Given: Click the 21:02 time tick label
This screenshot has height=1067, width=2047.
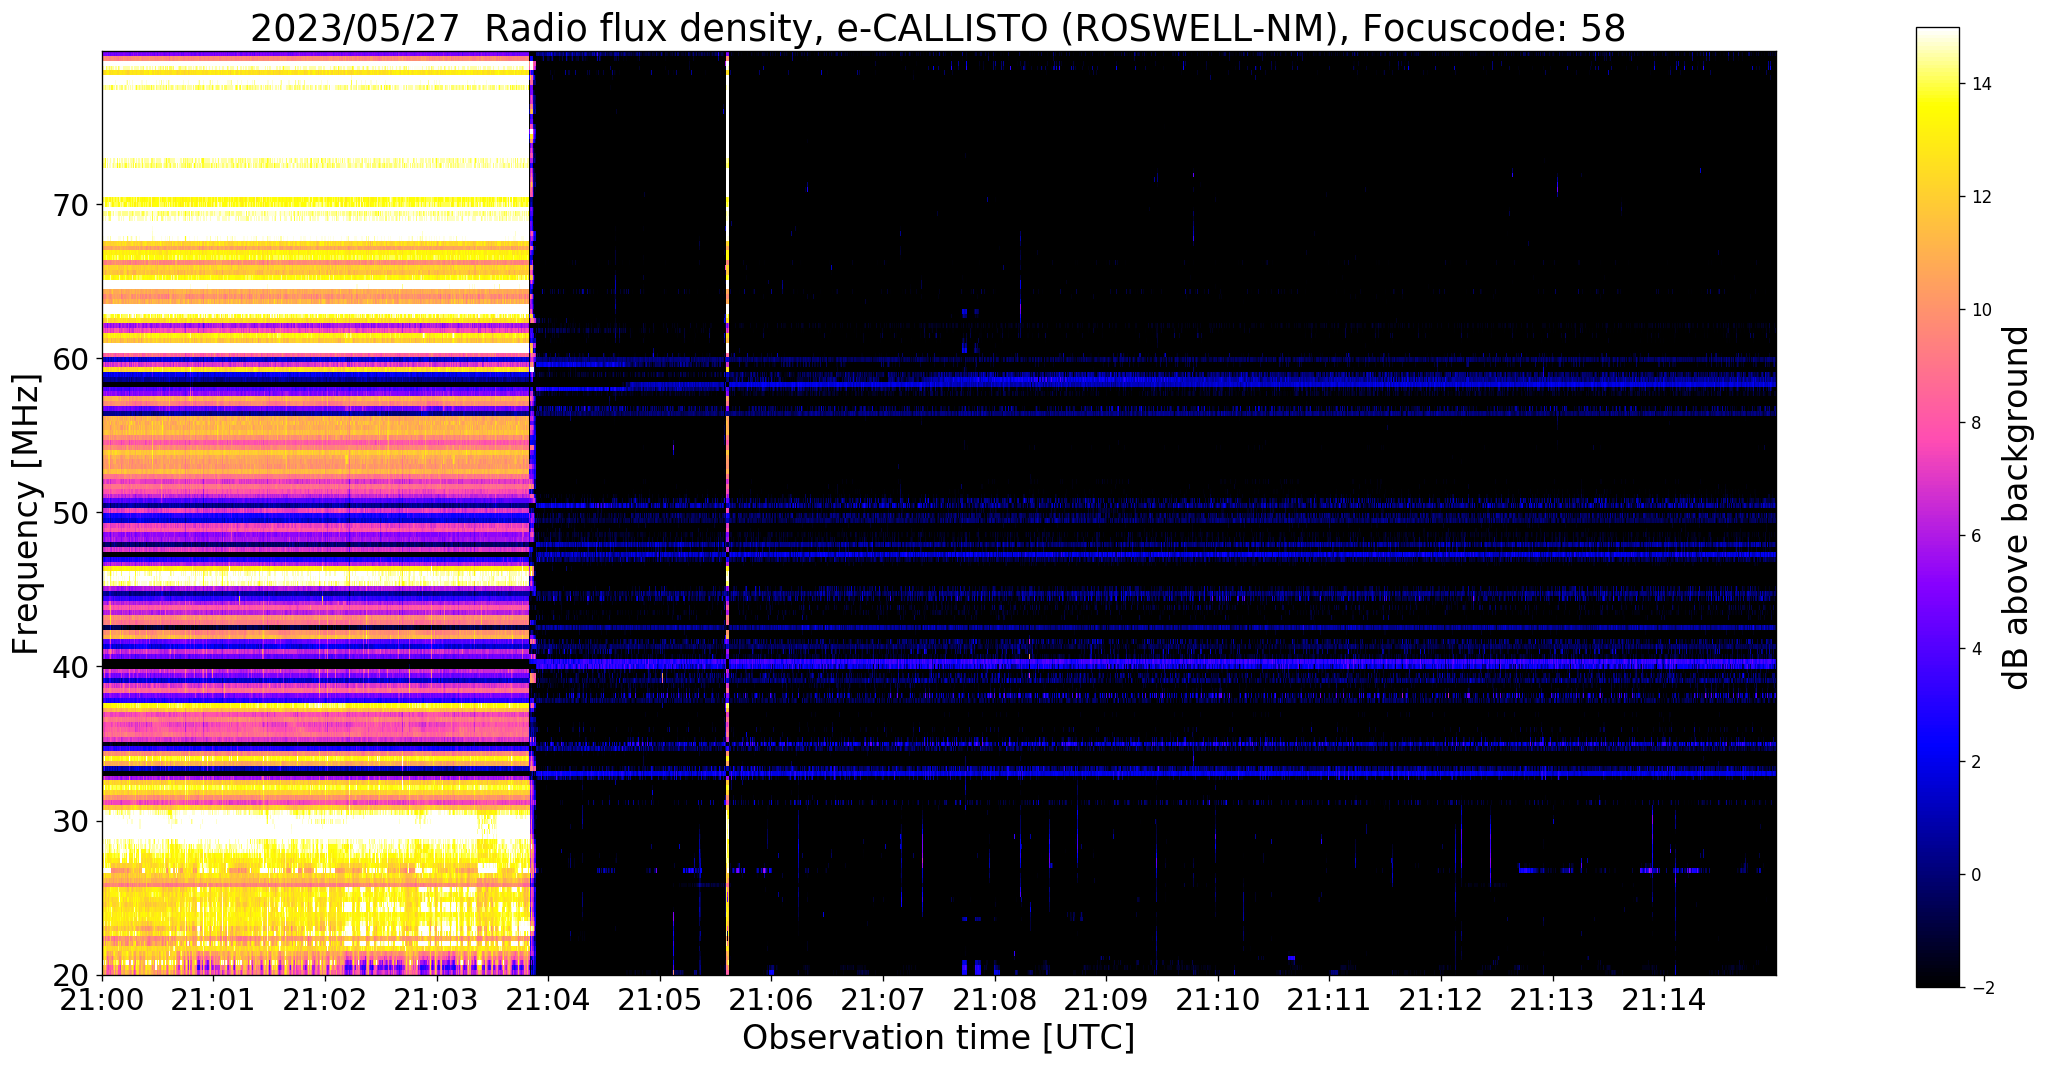Looking at the screenshot, I should [325, 1000].
